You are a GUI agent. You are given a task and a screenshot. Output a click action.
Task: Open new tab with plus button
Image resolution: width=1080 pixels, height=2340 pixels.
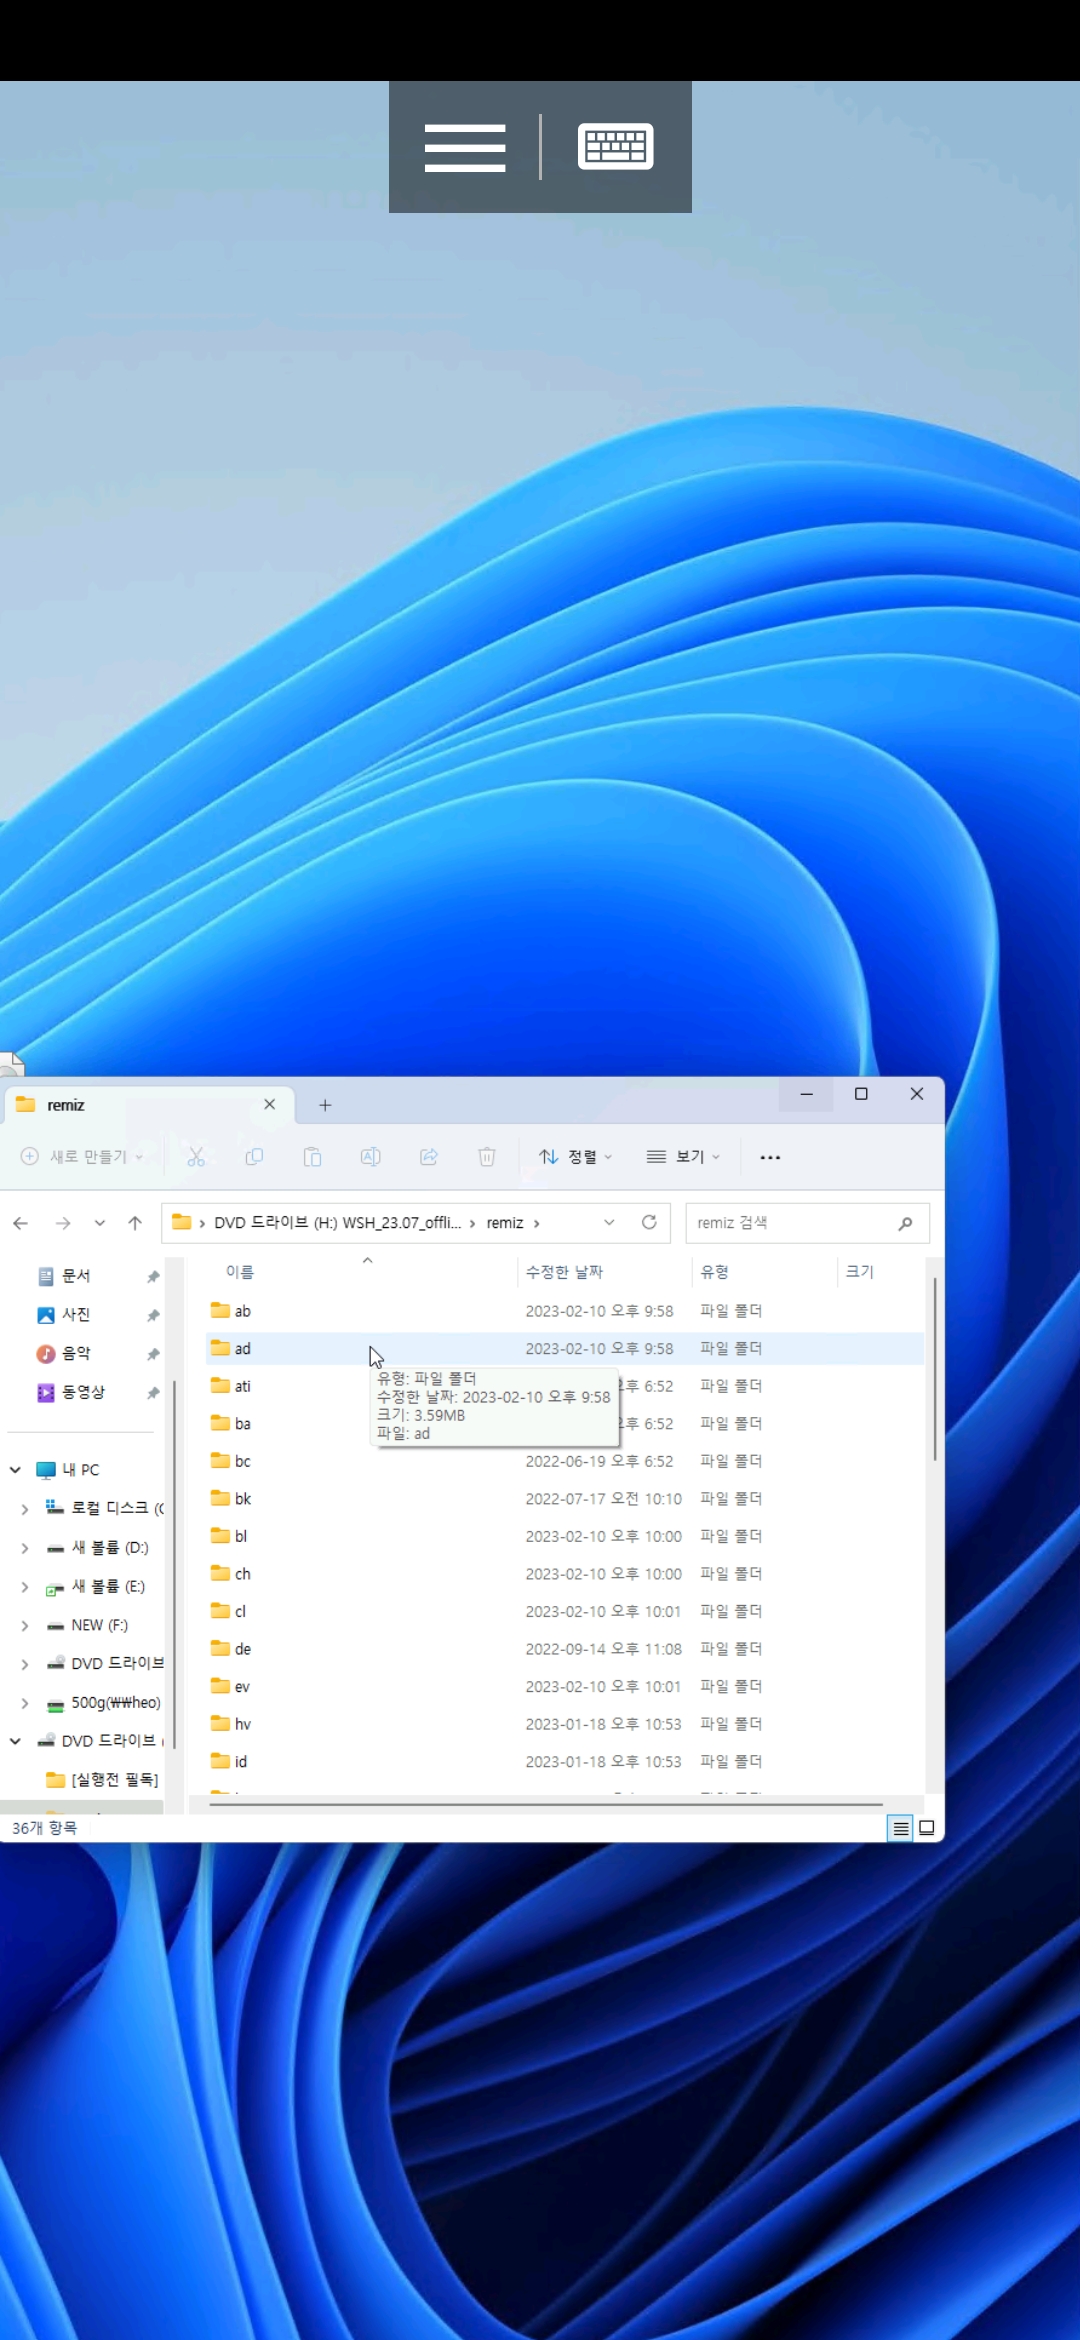(325, 1105)
